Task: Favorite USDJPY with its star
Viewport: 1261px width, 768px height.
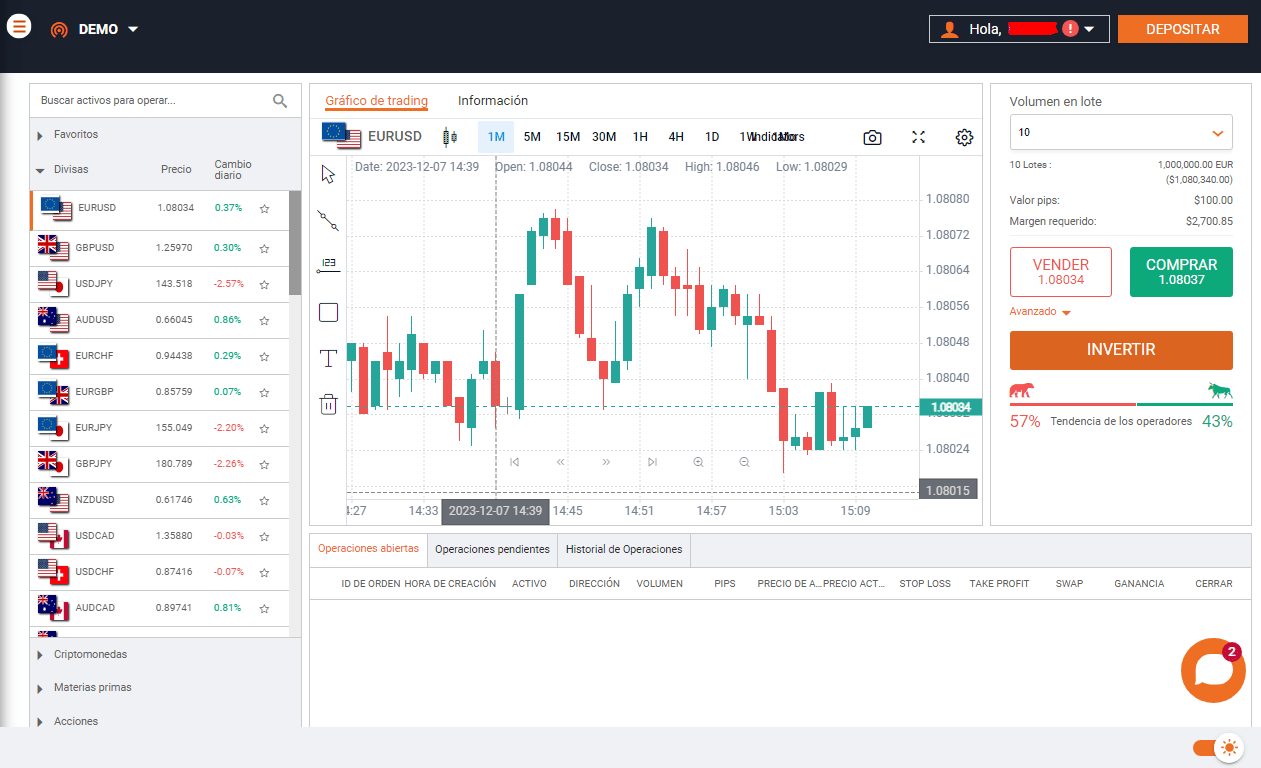Action: click(x=264, y=284)
